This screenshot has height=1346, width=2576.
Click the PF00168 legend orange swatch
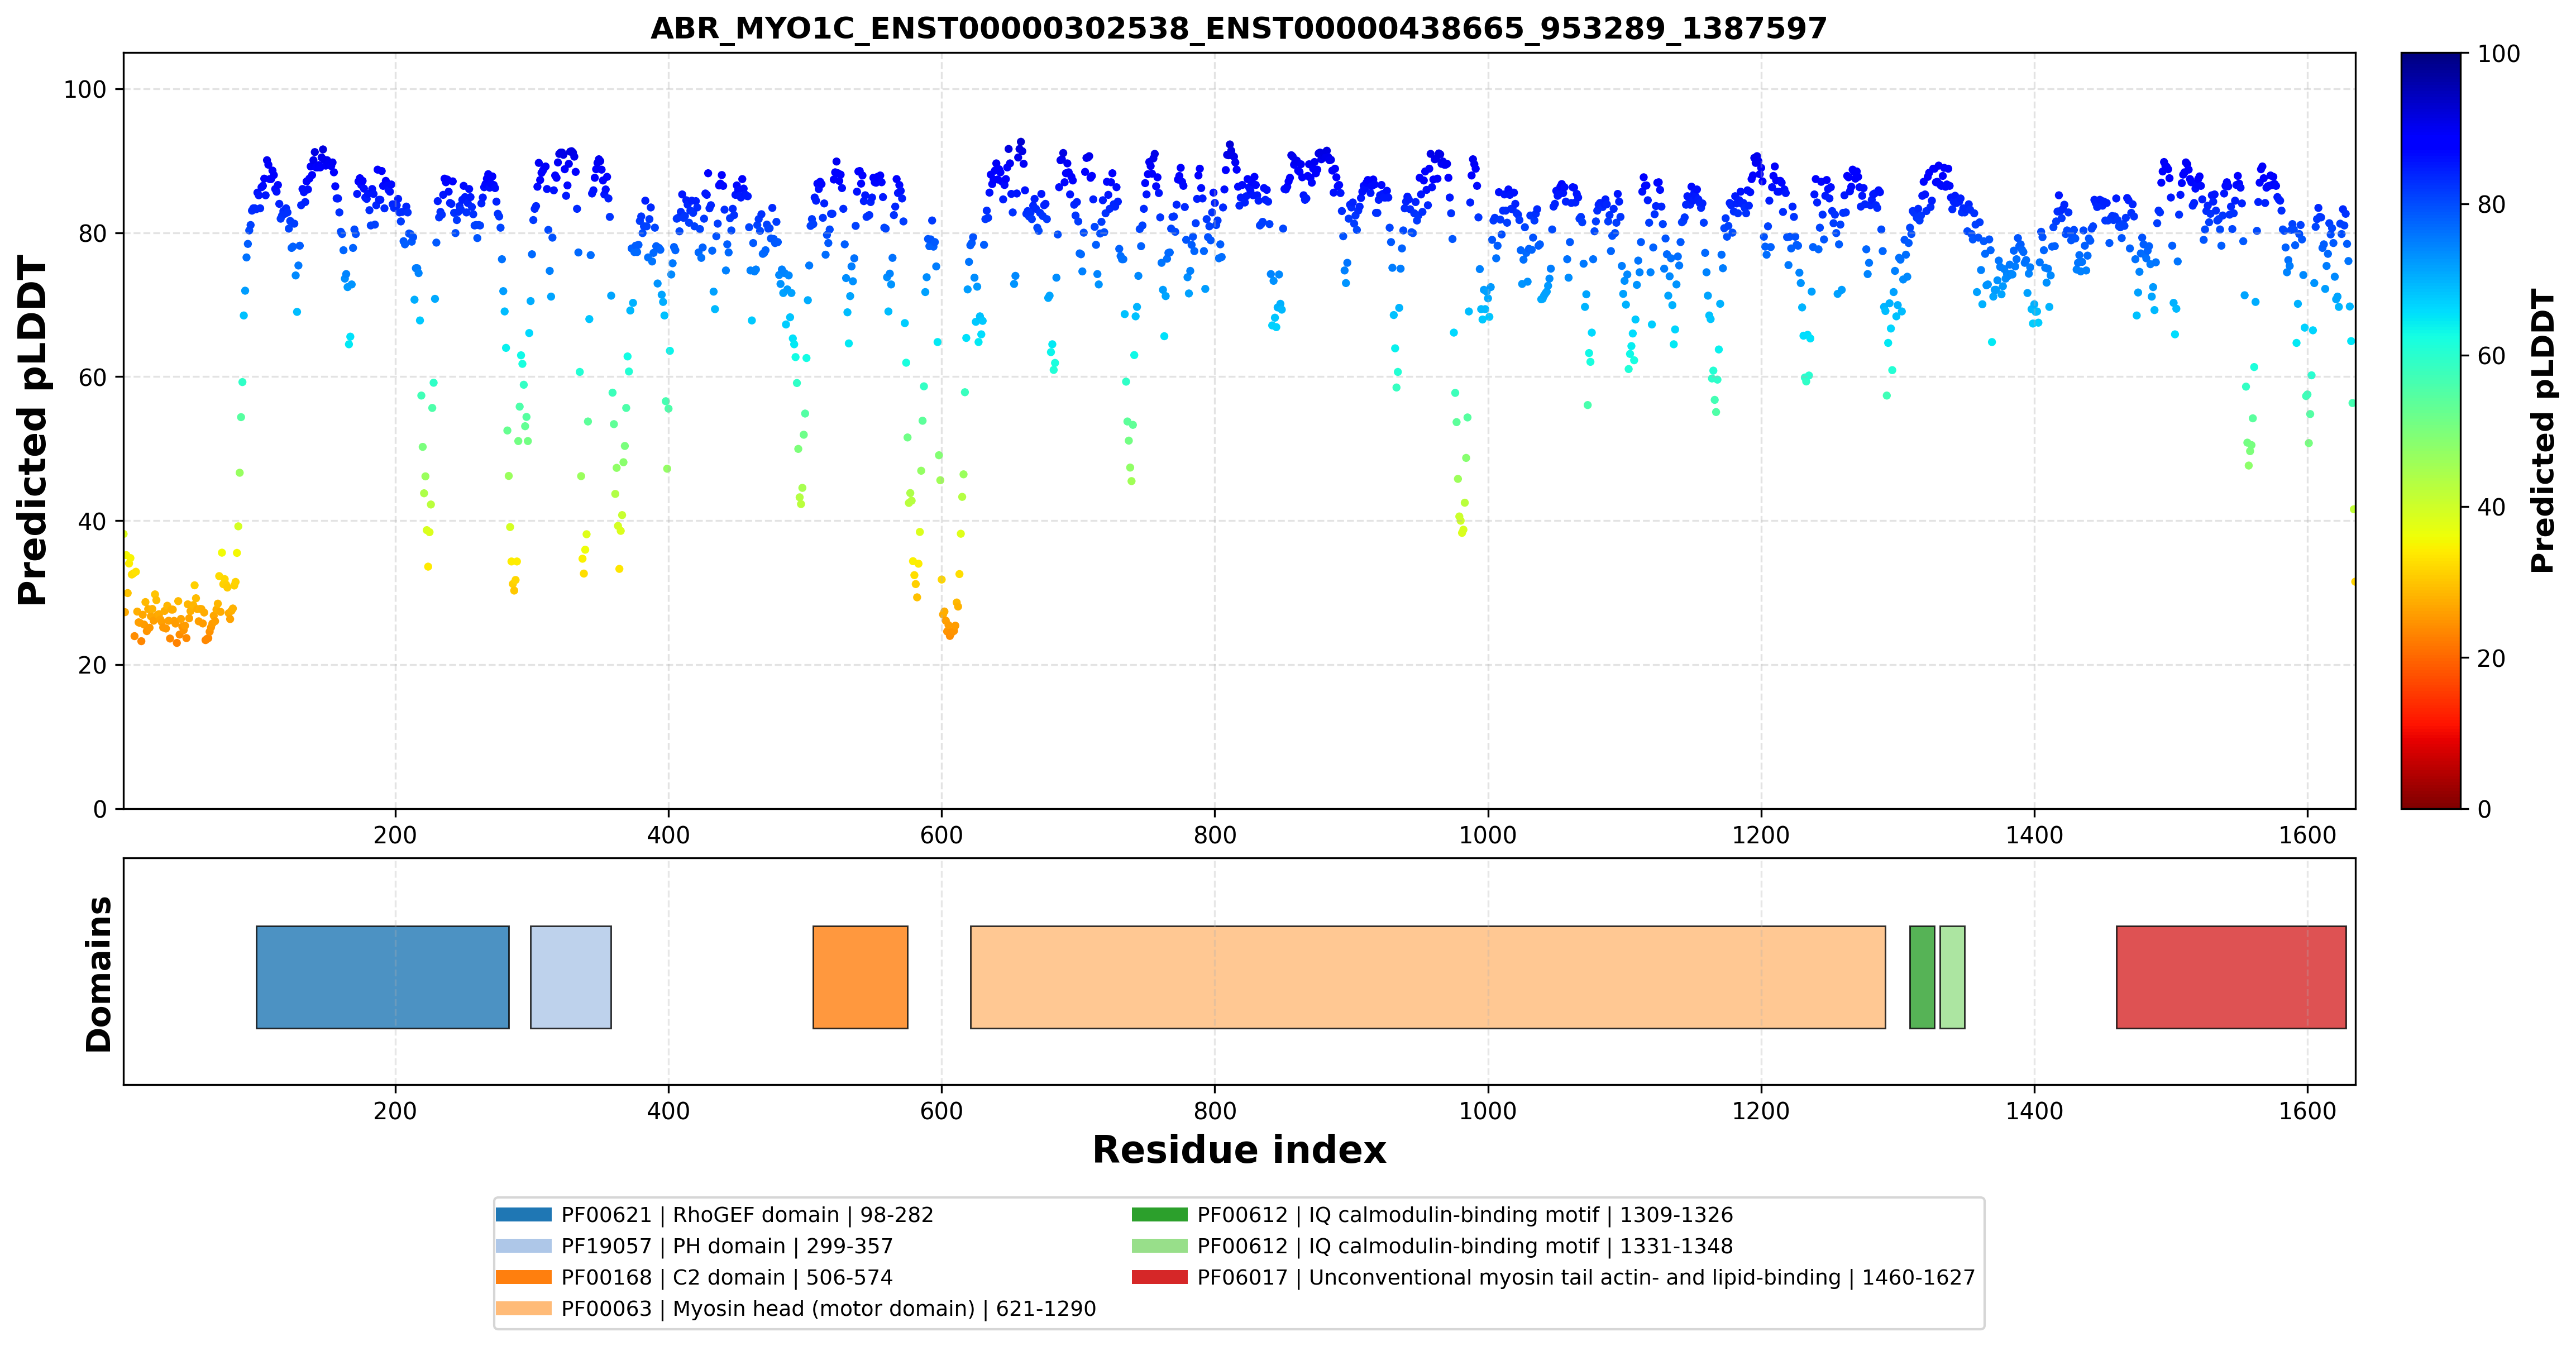click(523, 1277)
